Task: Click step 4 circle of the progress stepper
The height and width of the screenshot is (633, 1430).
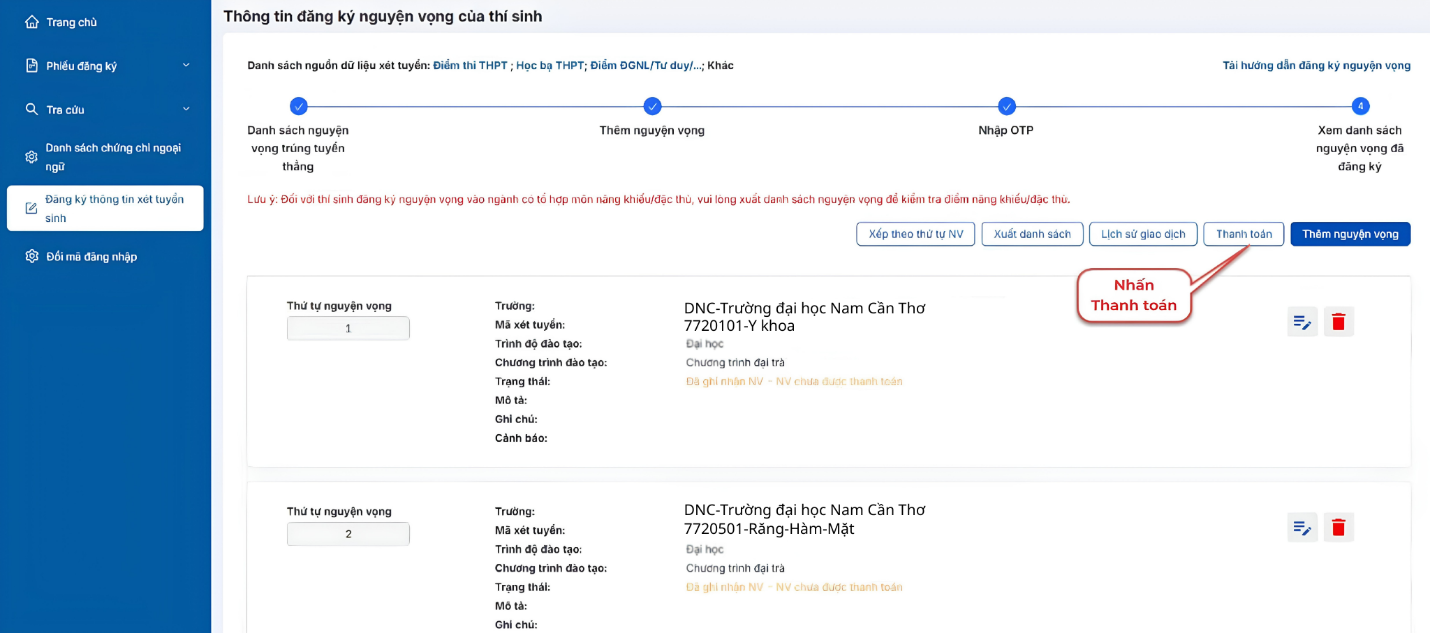Action: coord(1360,106)
